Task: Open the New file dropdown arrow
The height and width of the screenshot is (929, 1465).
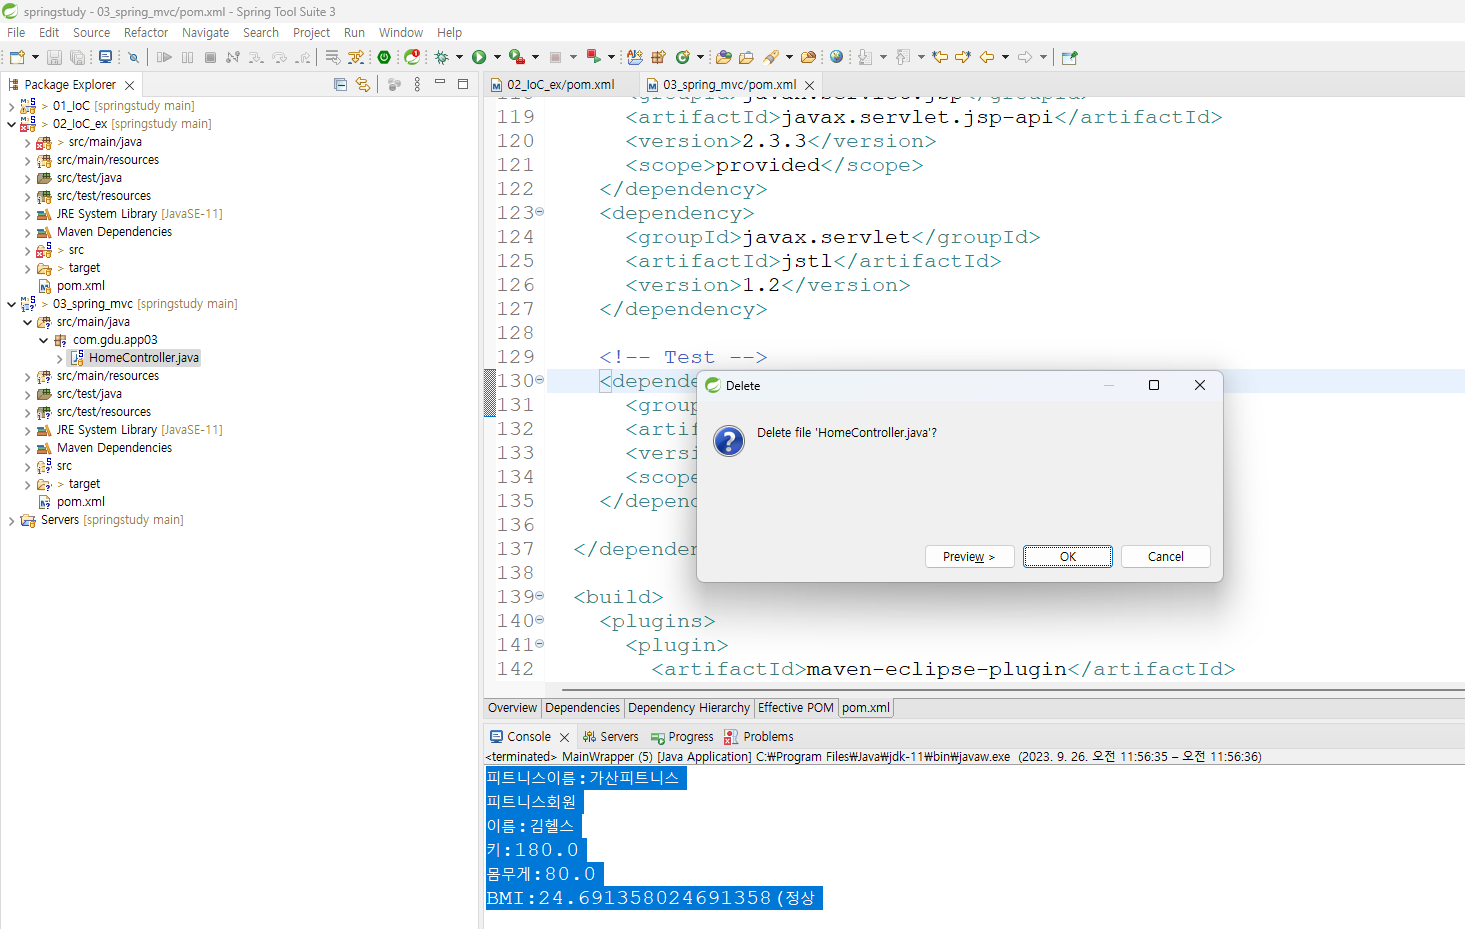Action: tap(35, 57)
